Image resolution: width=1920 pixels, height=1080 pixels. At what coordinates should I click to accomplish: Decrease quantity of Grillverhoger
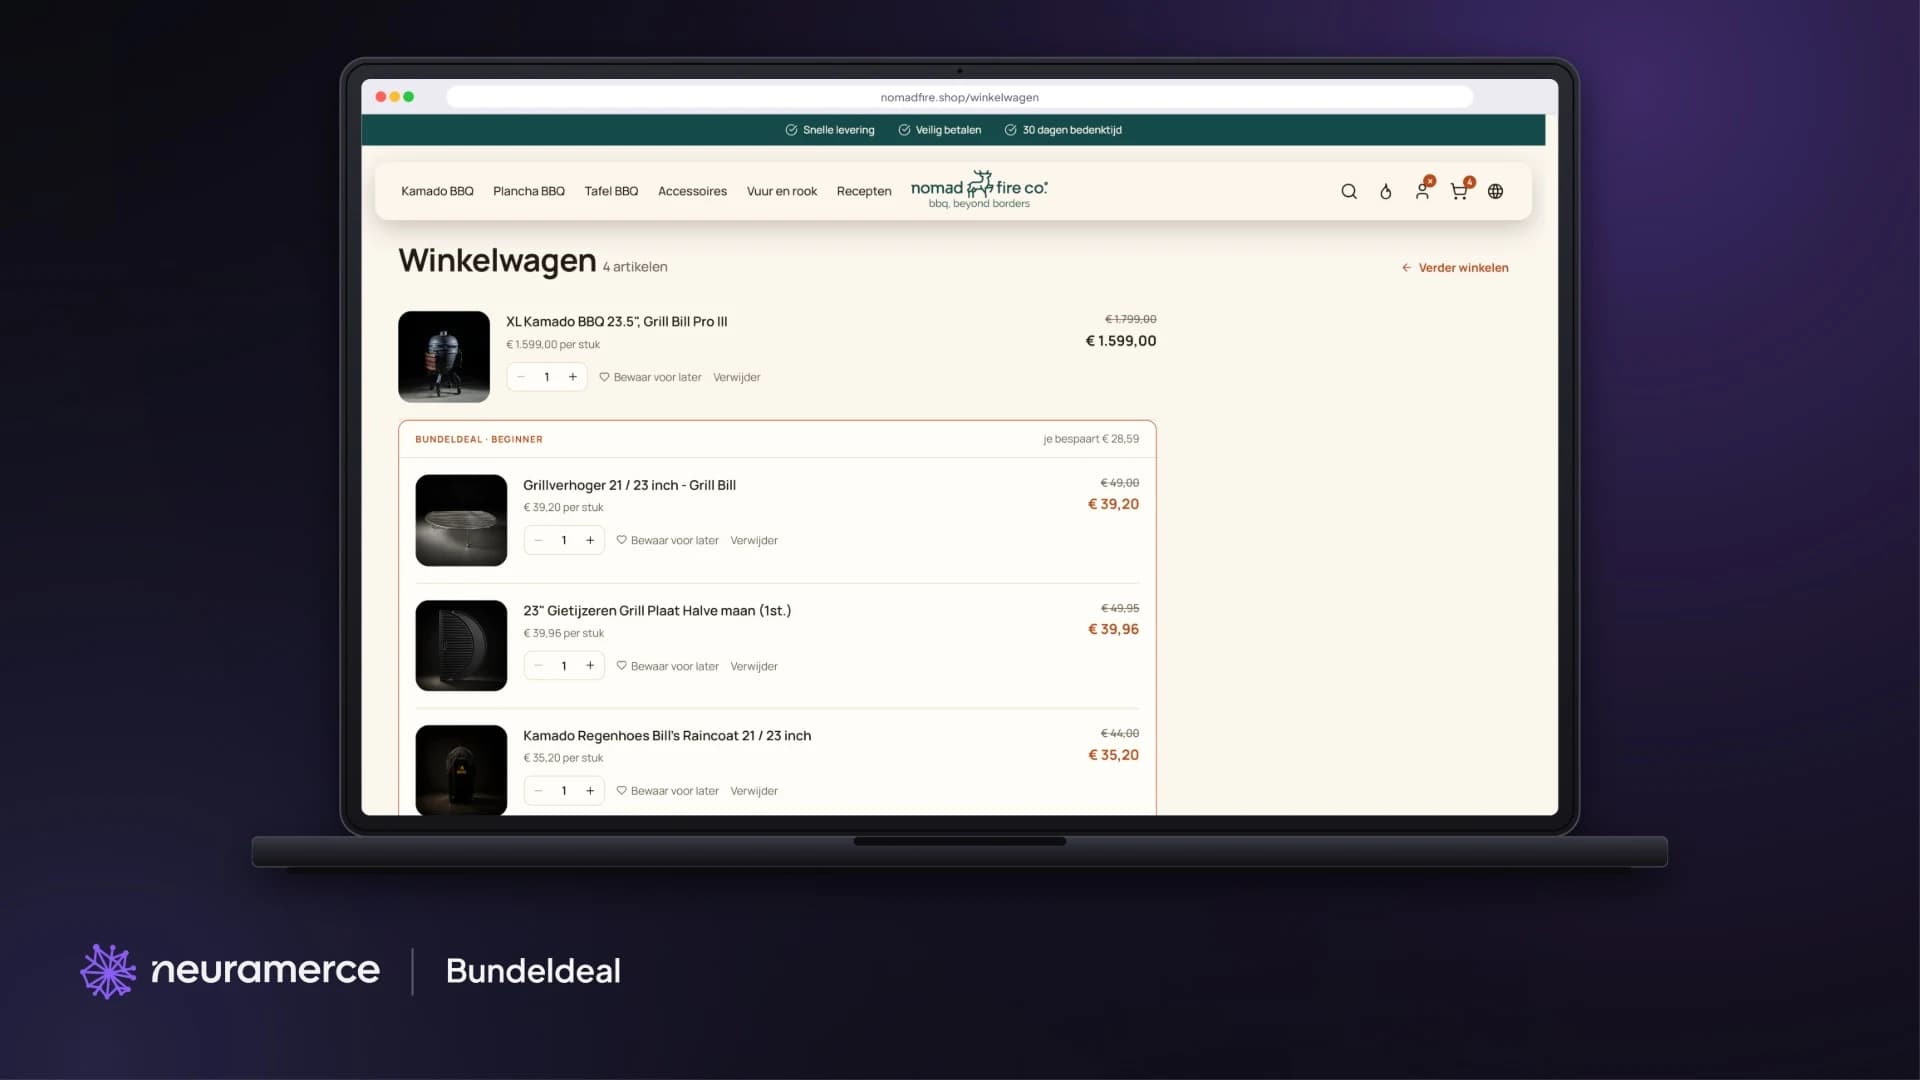click(x=538, y=540)
